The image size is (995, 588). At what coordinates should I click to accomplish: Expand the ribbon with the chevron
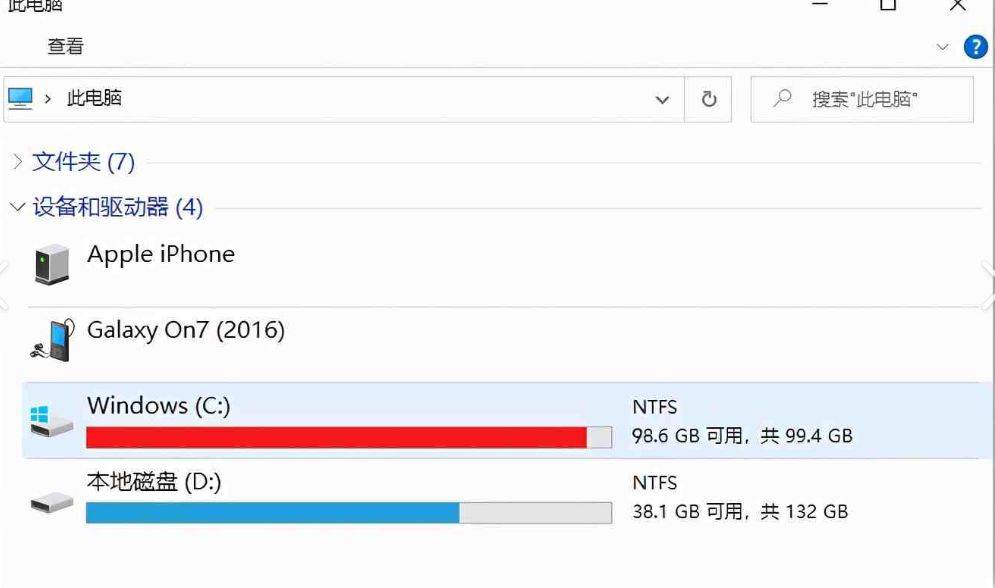[x=943, y=46]
